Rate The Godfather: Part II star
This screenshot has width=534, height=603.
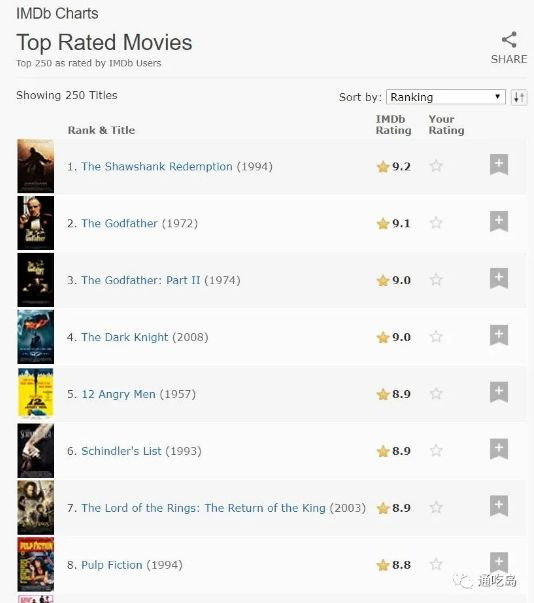[x=436, y=280]
